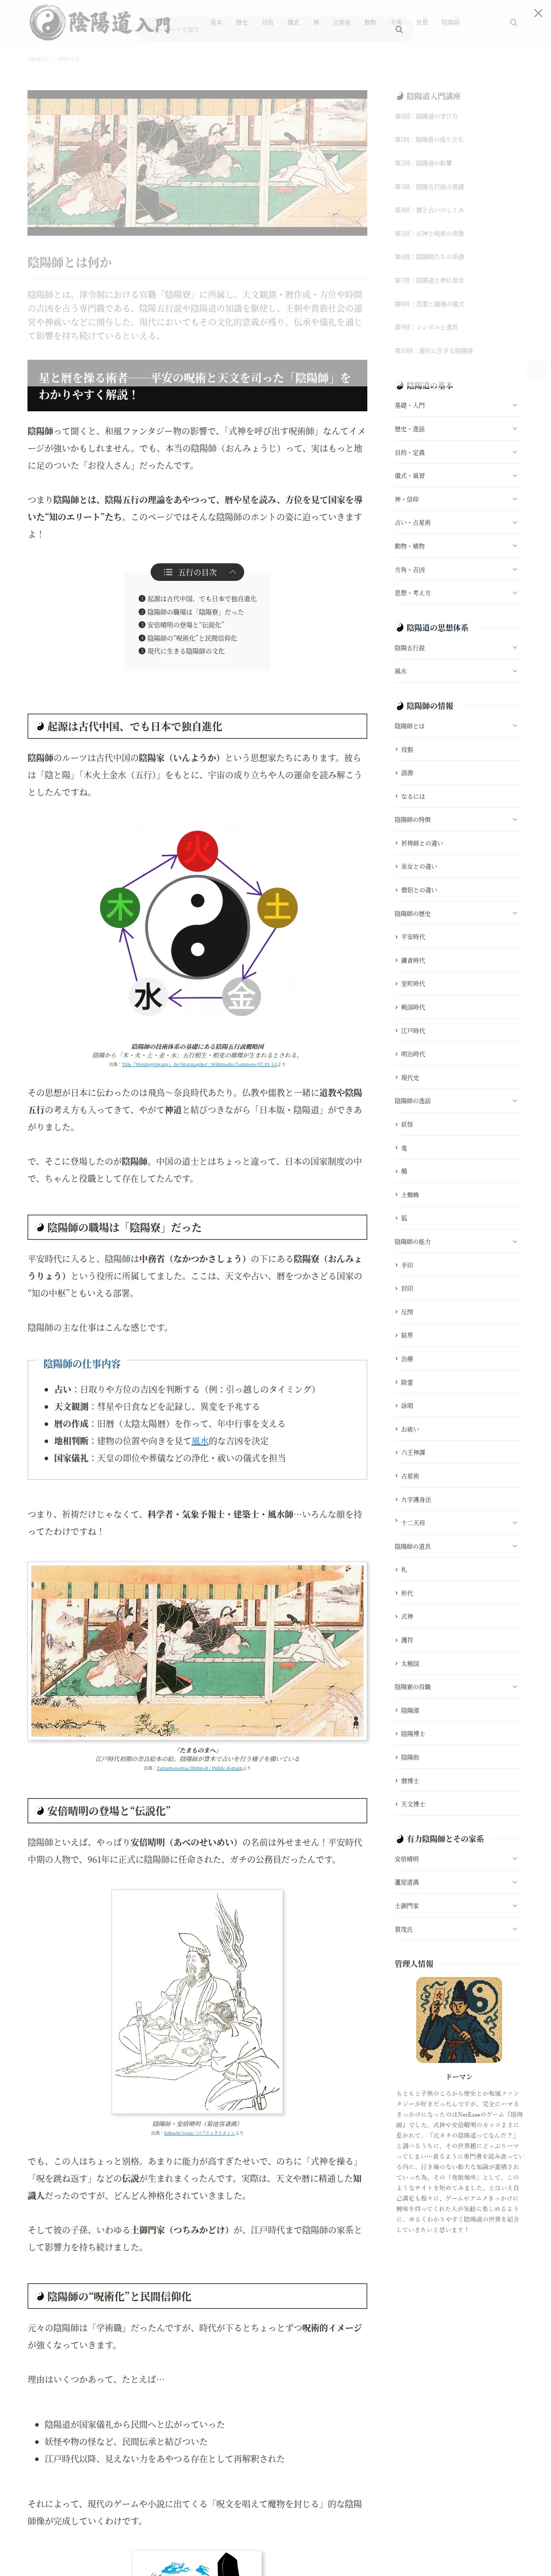Screen dimensions: 551x2576
Task: Expand the 占い・占星術 sidebar chevron
Action: (x=515, y=522)
